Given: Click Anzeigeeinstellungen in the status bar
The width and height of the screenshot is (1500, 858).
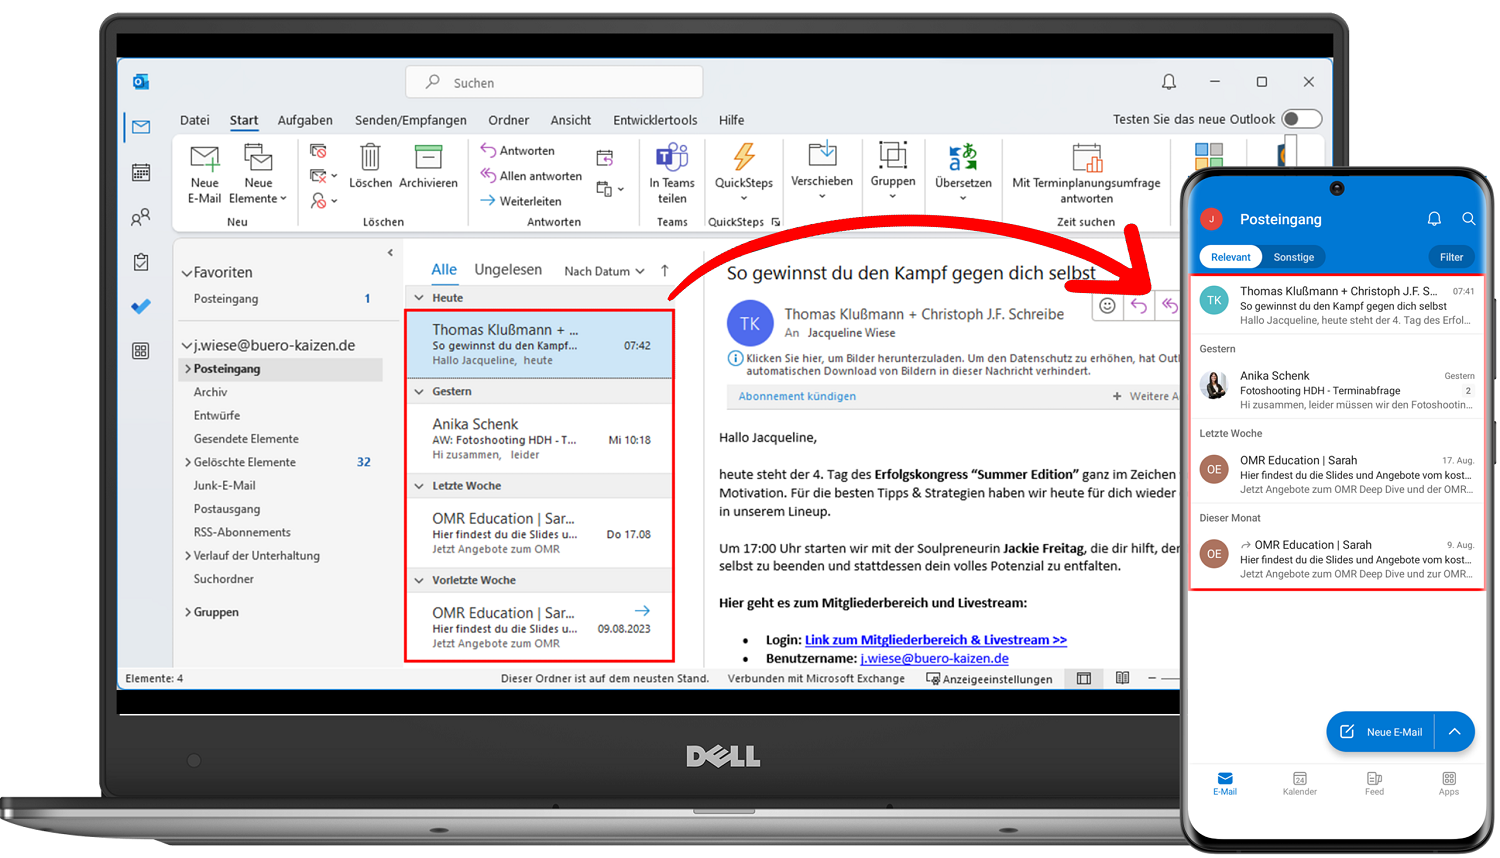Looking at the screenshot, I should (990, 679).
